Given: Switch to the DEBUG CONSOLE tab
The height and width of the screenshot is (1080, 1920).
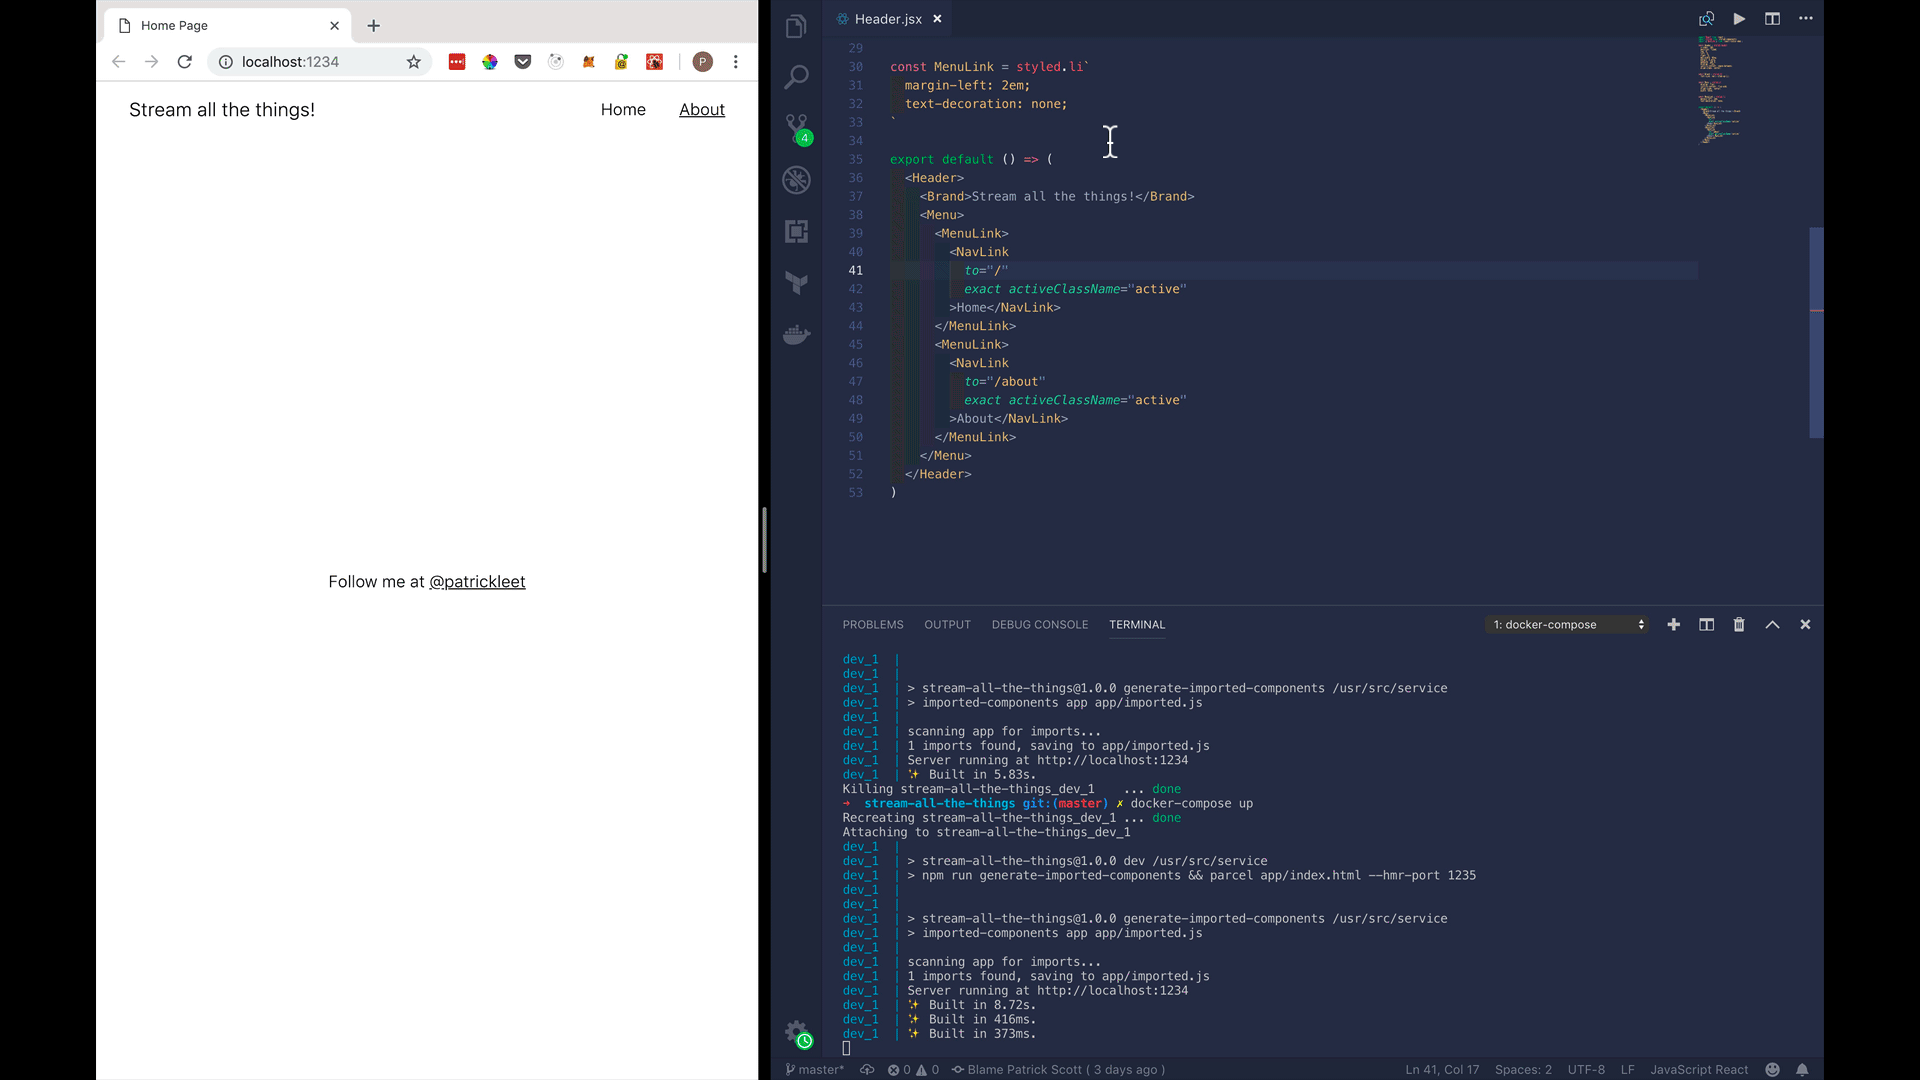Looking at the screenshot, I should tap(1039, 625).
